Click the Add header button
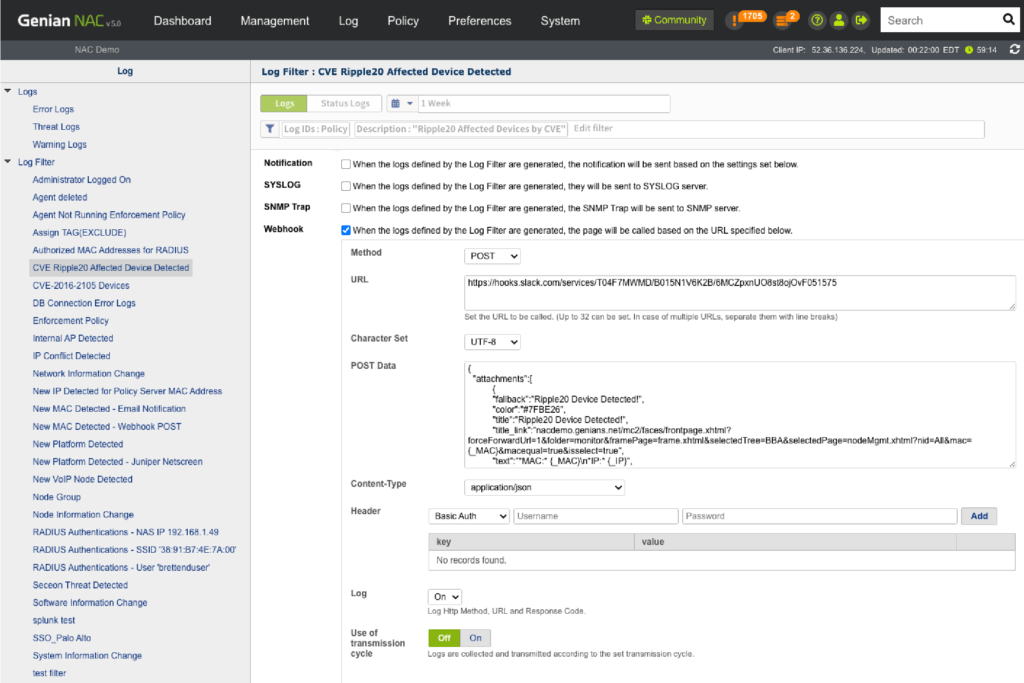 pyautogui.click(x=978, y=516)
